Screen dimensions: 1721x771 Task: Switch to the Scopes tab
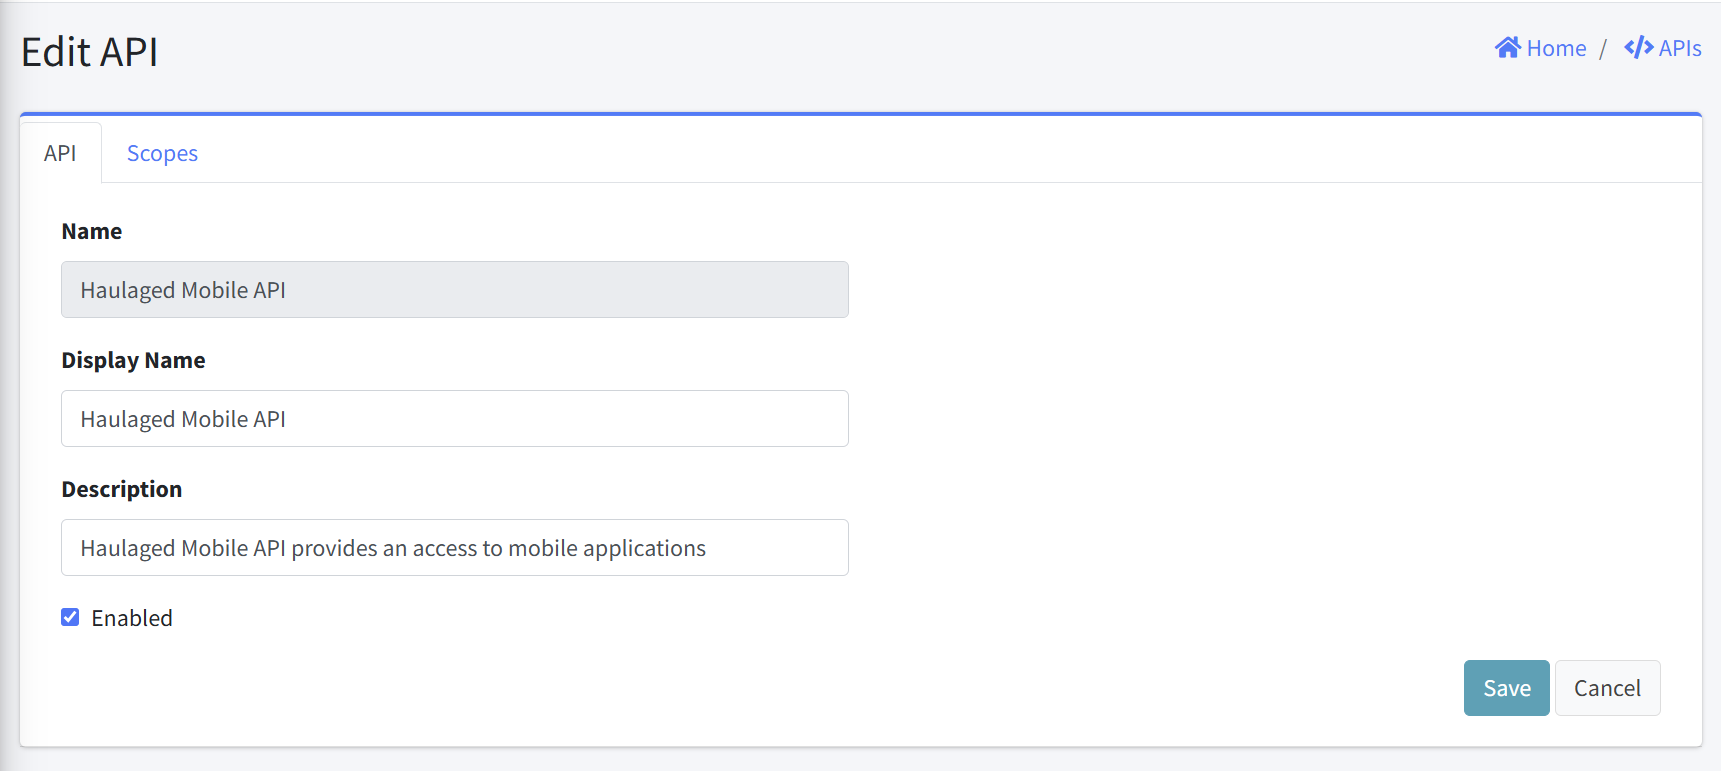tap(162, 153)
